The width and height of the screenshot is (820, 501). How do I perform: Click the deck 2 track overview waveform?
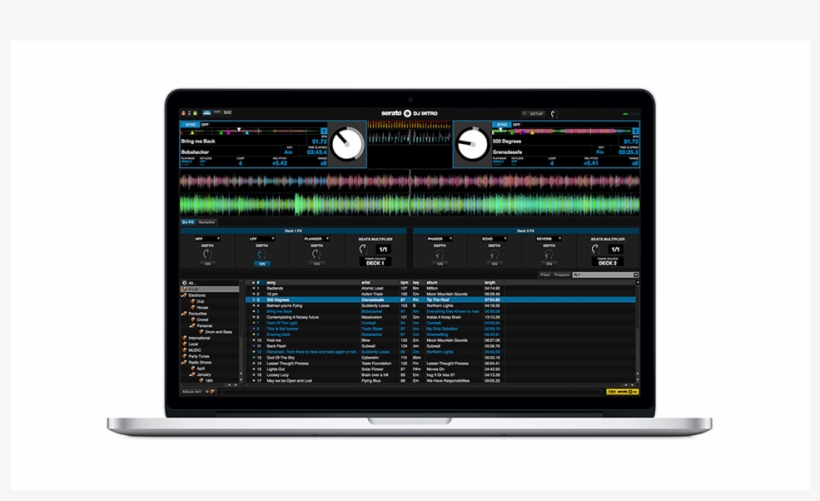[x=562, y=131]
